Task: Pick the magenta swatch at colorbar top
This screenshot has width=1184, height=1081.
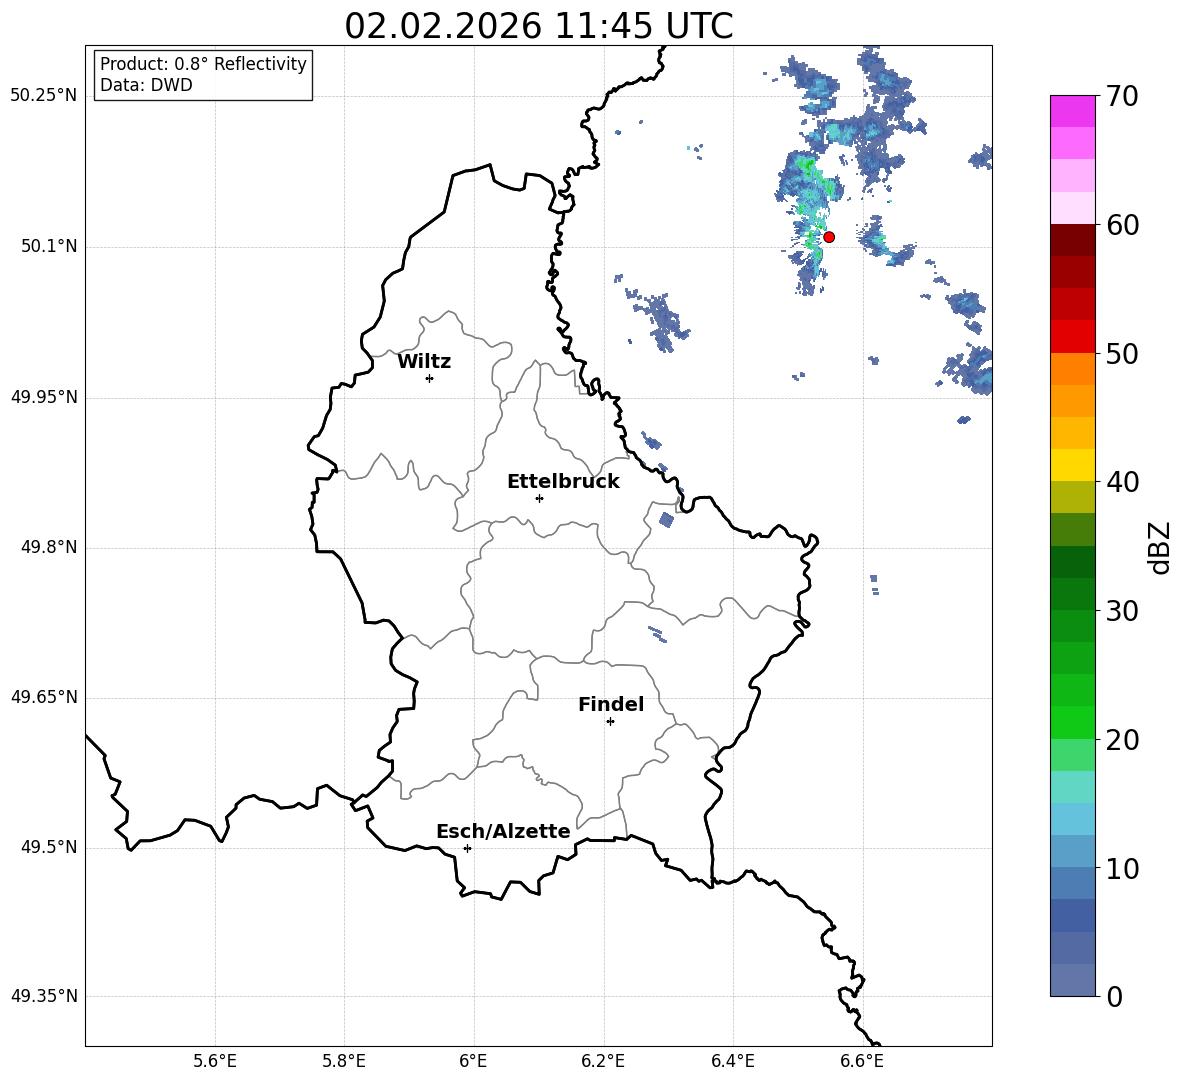Action: point(1072,111)
